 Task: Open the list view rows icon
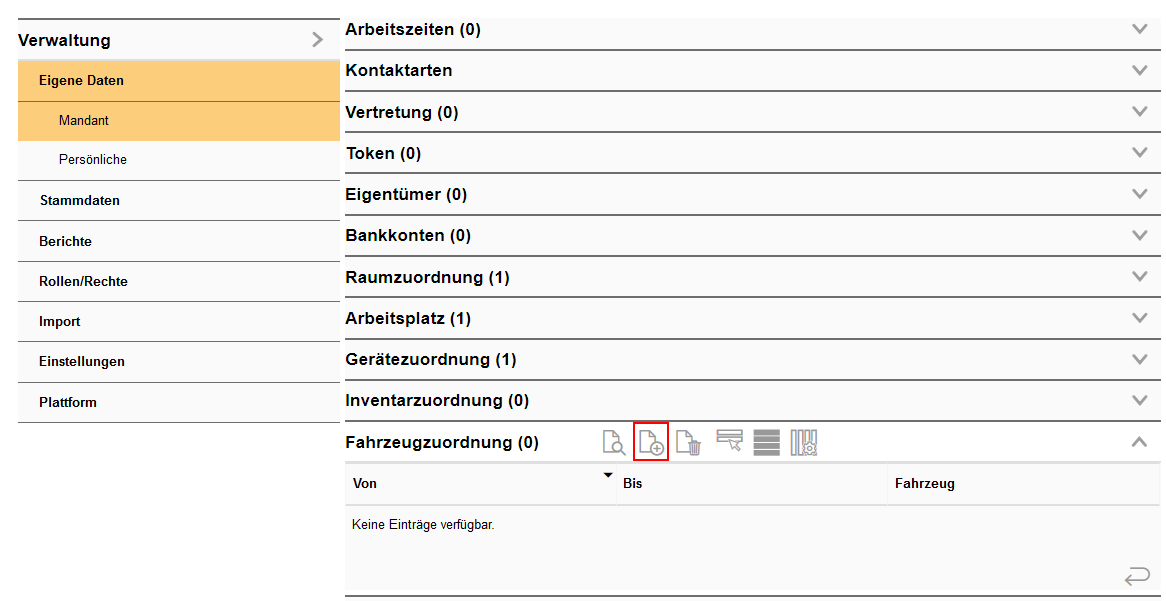click(766, 442)
